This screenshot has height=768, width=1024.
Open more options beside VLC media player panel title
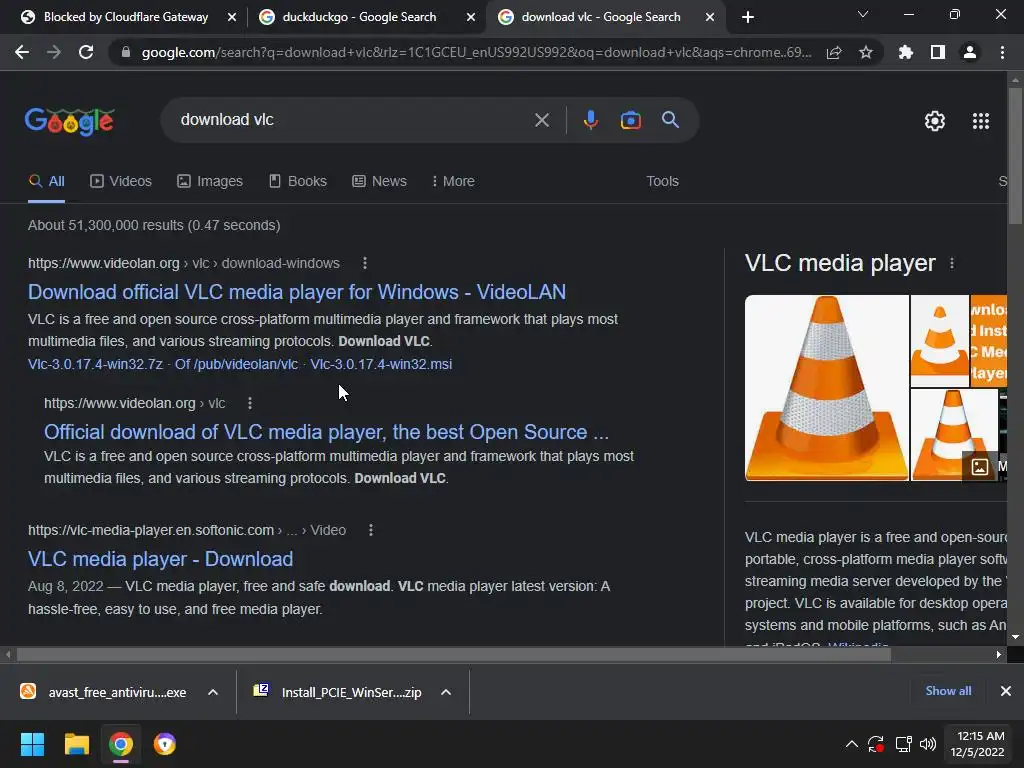[x=952, y=263]
